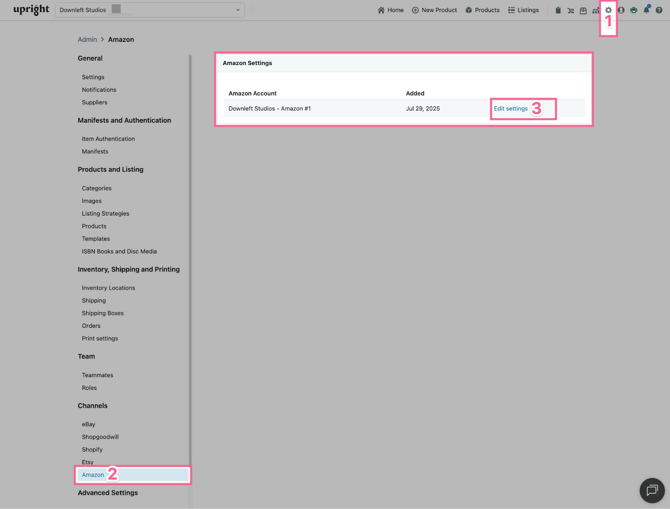Open Teammates under Team section

pyautogui.click(x=97, y=375)
